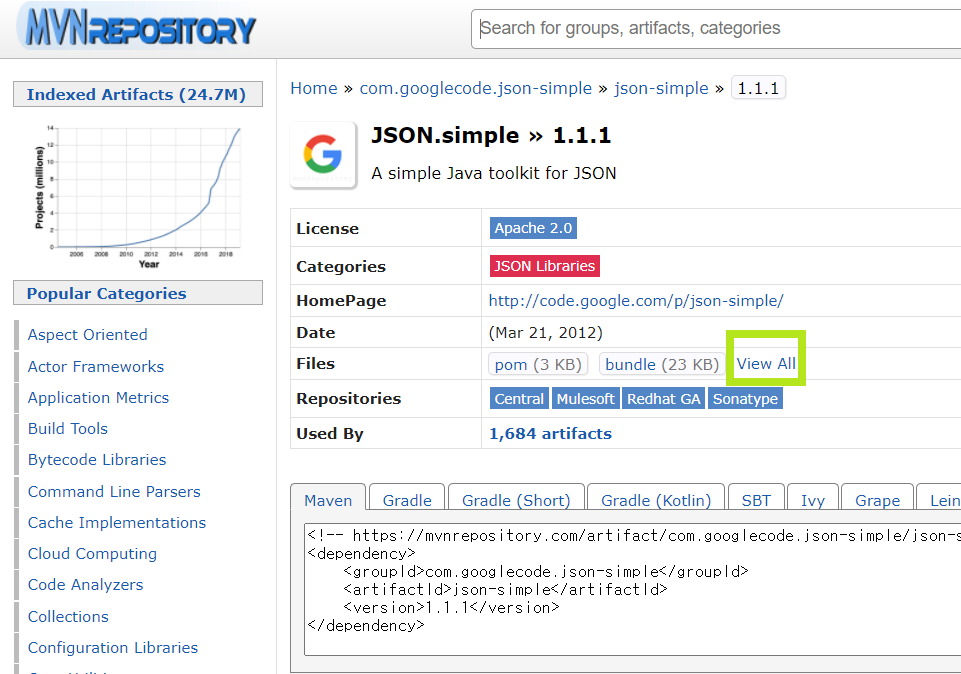Screen dimensions: 961x674
Task: Click the description 'A simple Java toolkit for JSON'
Action: 494,173
